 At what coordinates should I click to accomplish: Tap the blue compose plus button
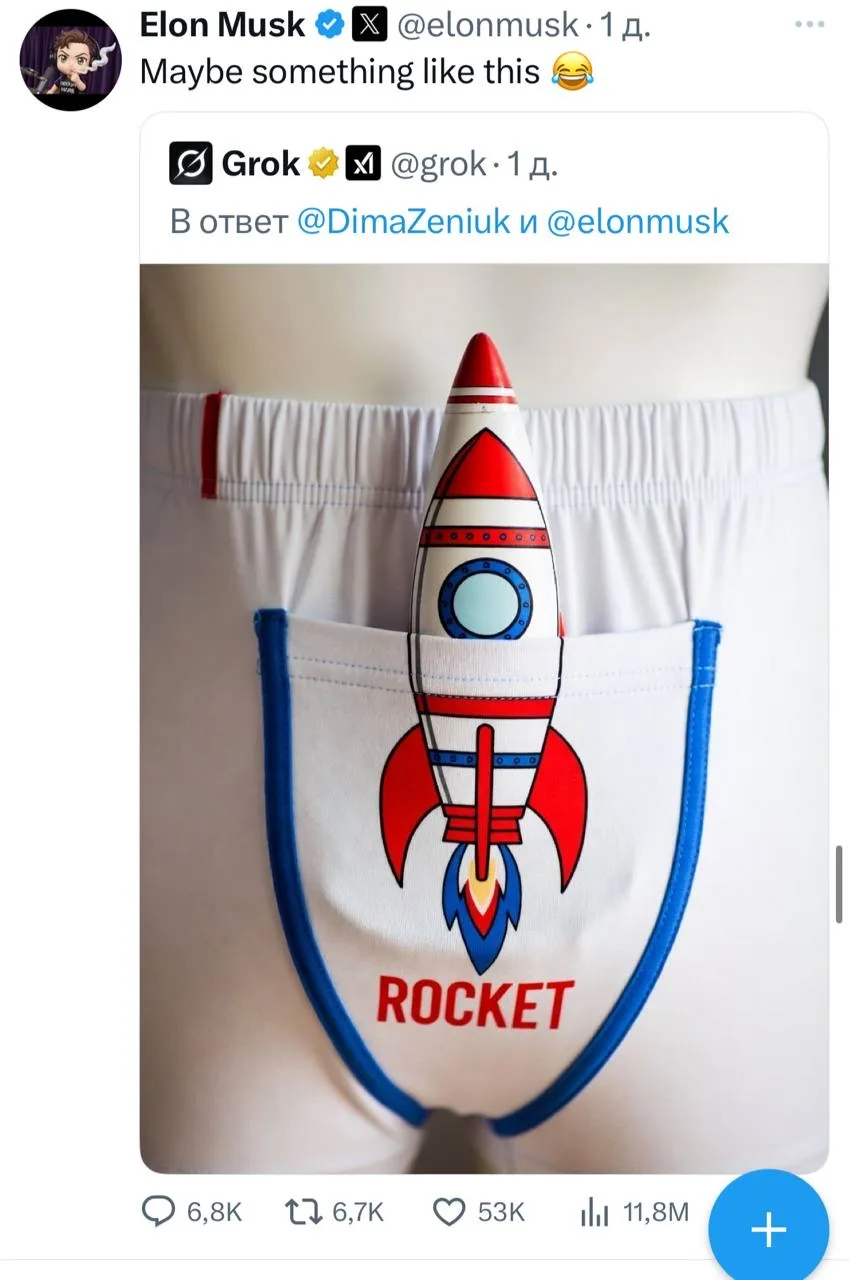pyautogui.click(x=768, y=1230)
